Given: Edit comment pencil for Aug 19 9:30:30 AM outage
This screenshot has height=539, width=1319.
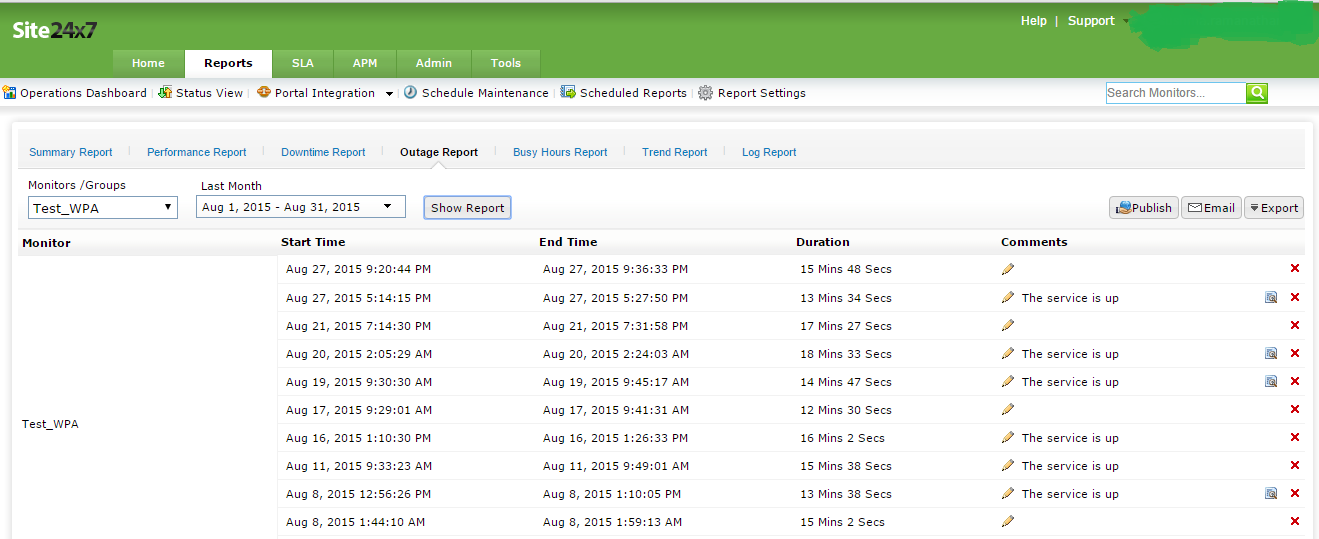Looking at the screenshot, I should click(x=1008, y=381).
